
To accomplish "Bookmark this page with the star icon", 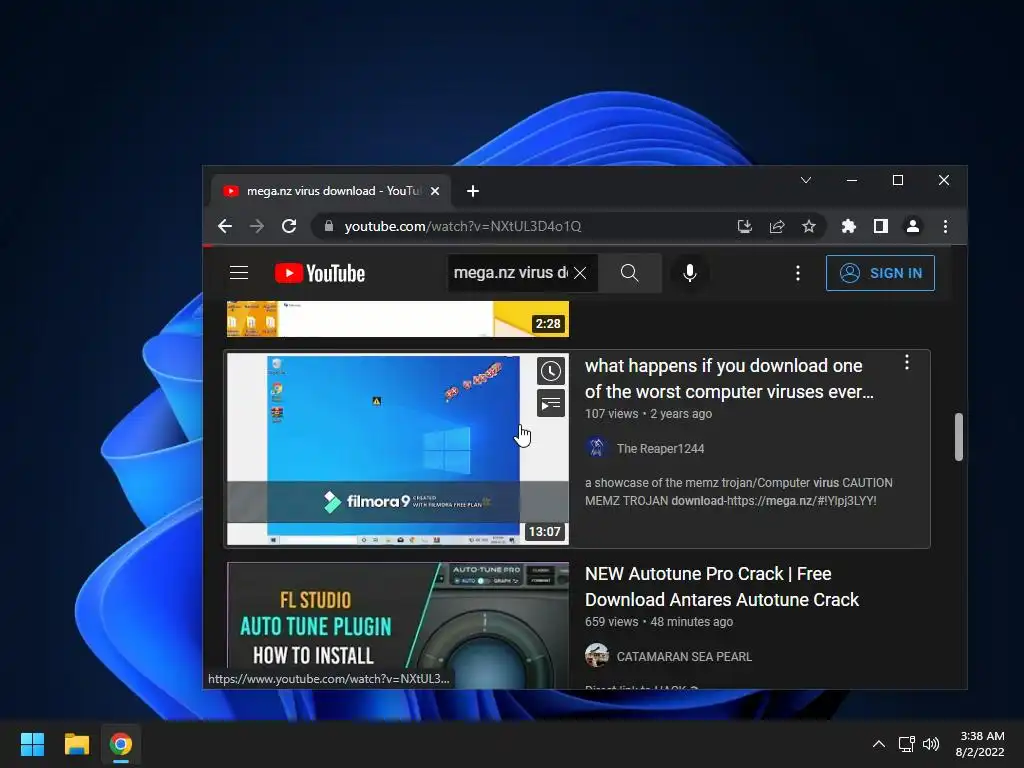I will point(808,226).
